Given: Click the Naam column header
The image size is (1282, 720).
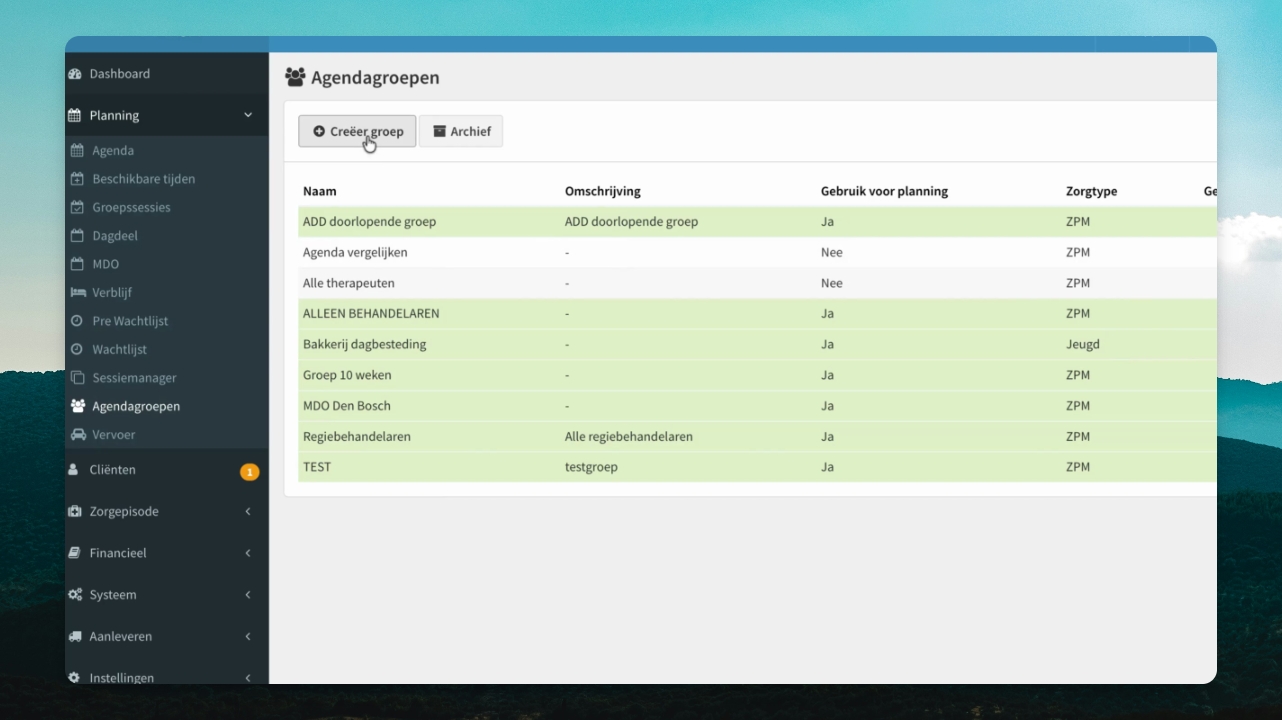Looking at the screenshot, I should tap(320, 191).
